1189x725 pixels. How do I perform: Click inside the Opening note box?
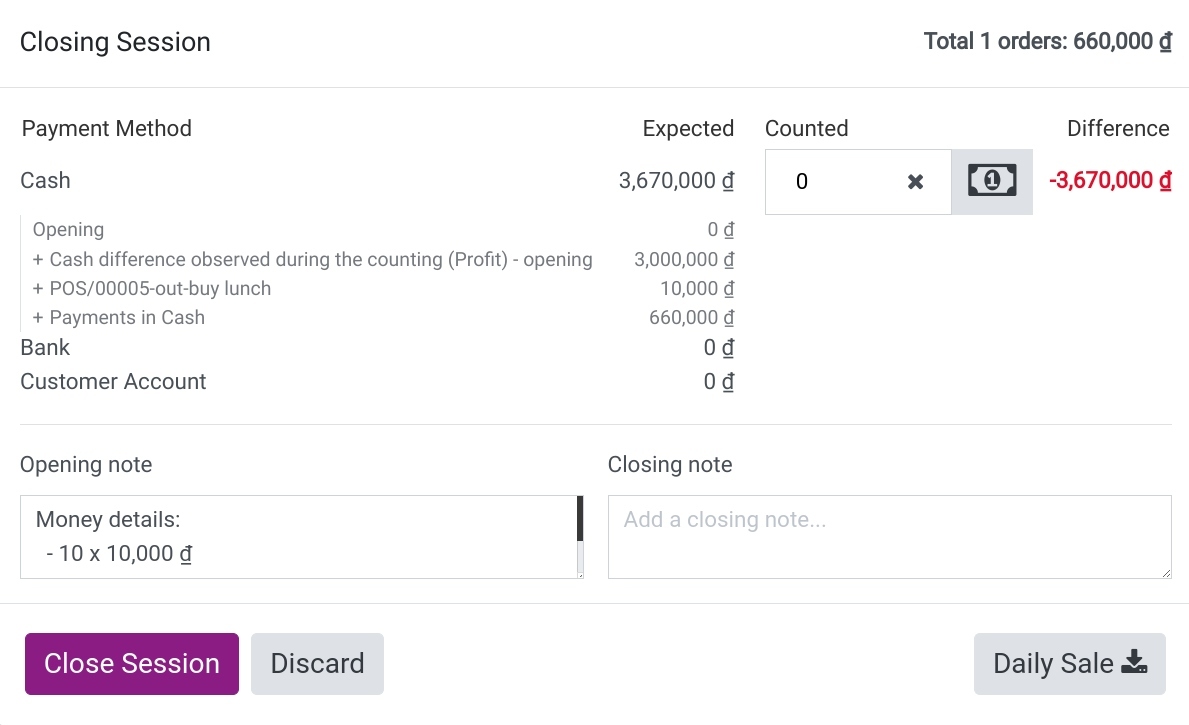[x=299, y=537]
